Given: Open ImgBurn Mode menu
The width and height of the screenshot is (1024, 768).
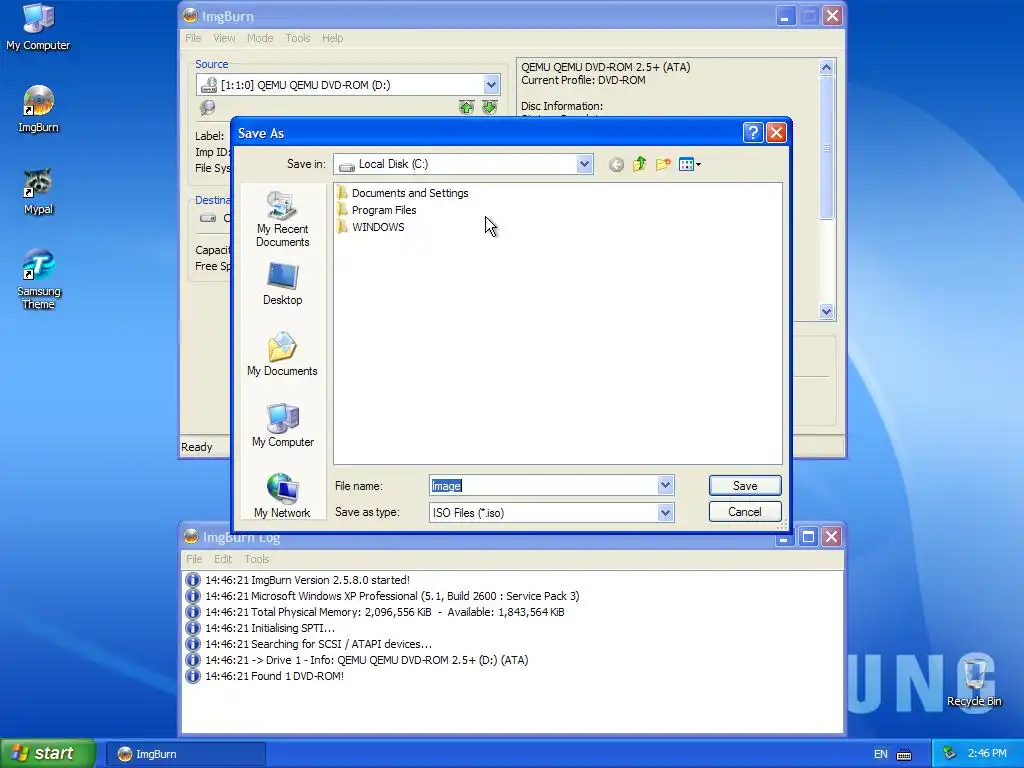Looking at the screenshot, I should pyautogui.click(x=260, y=38).
